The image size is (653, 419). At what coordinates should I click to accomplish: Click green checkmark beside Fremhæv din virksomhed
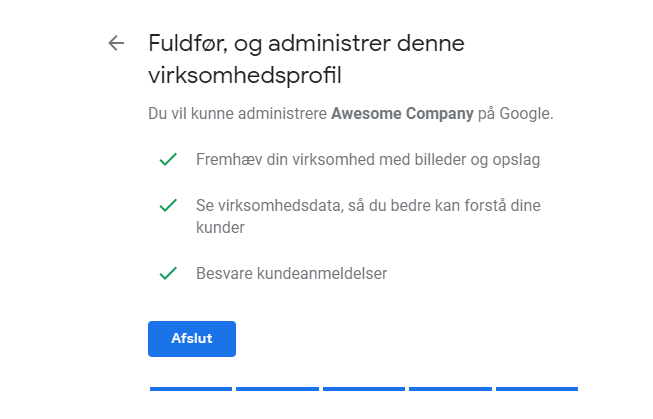(x=168, y=160)
